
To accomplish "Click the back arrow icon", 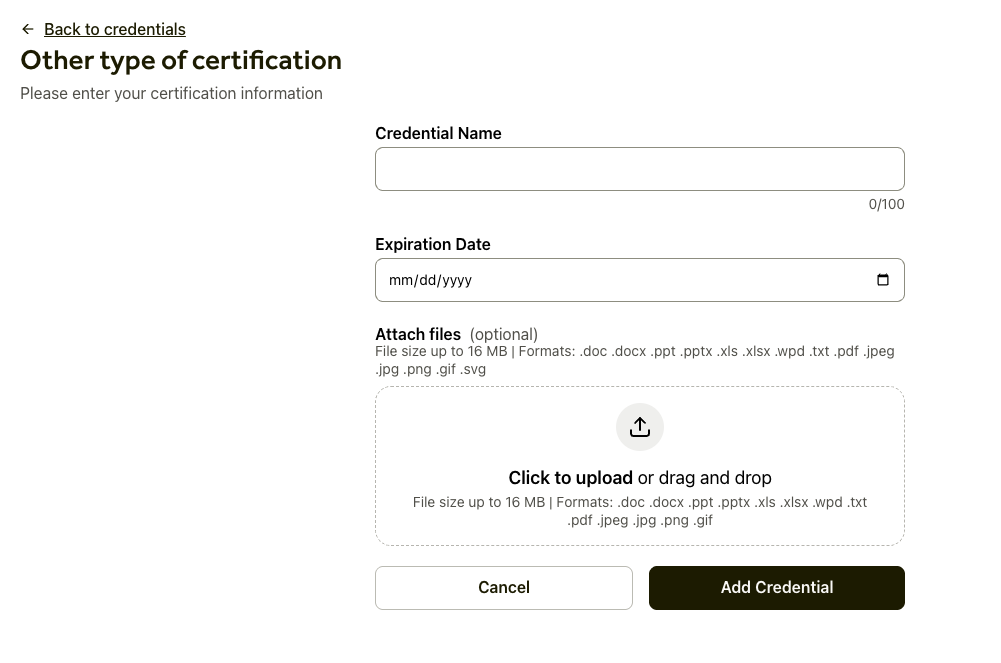I will click(x=28, y=29).
